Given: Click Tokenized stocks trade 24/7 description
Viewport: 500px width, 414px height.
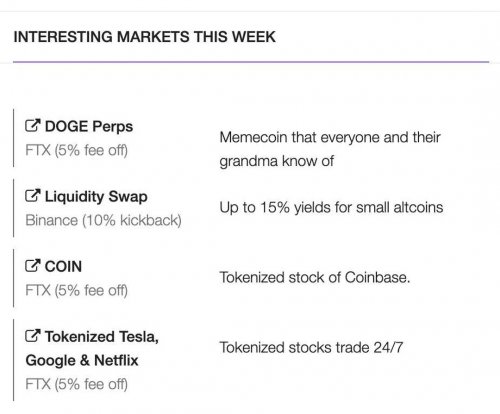Looking at the screenshot, I should point(311,348).
